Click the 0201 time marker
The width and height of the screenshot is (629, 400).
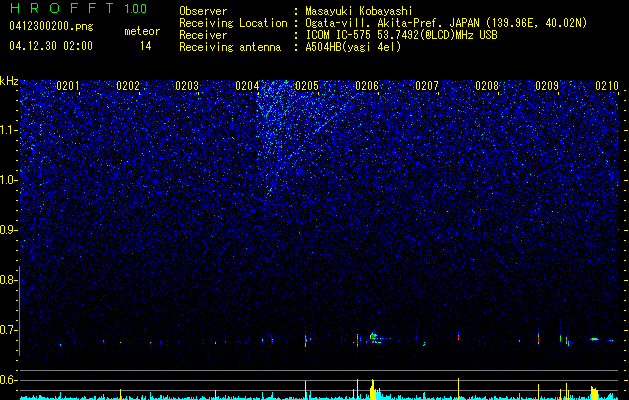[x=68, y=86]
